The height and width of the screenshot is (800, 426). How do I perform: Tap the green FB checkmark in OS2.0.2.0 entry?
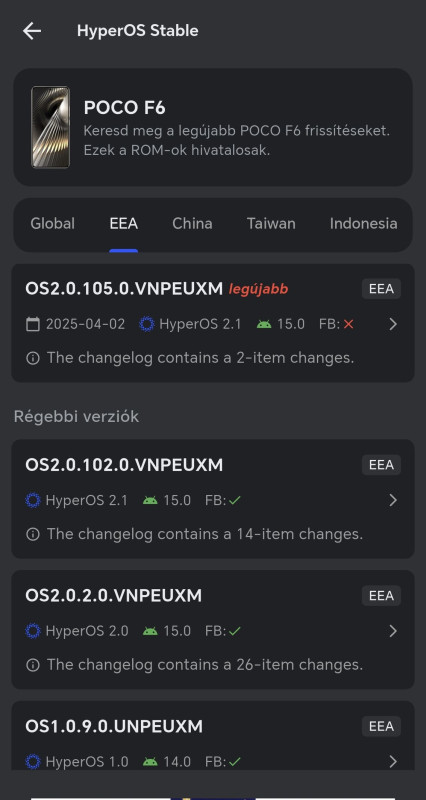tap(234, 631)
